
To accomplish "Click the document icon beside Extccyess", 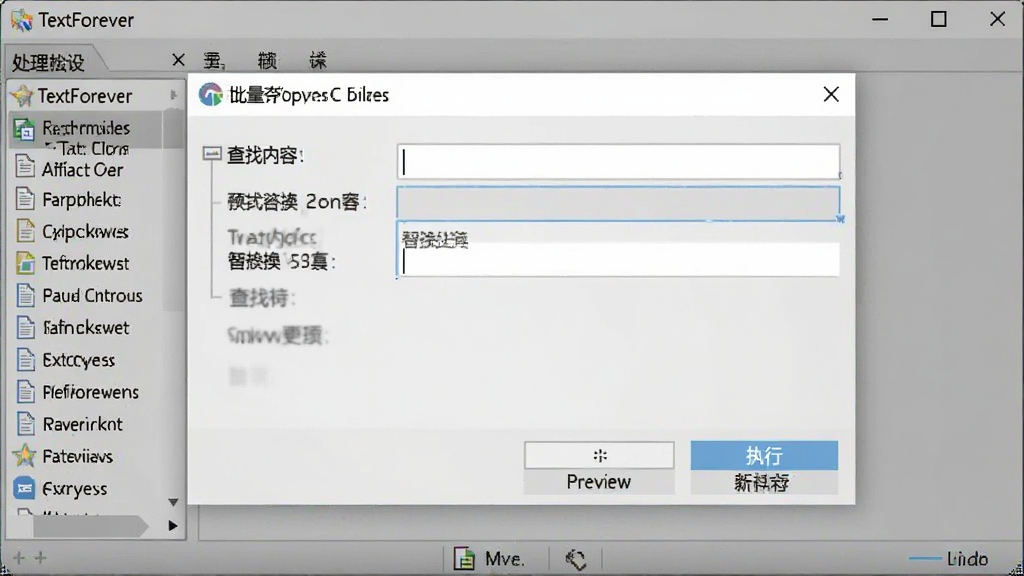I will point(25,360).
